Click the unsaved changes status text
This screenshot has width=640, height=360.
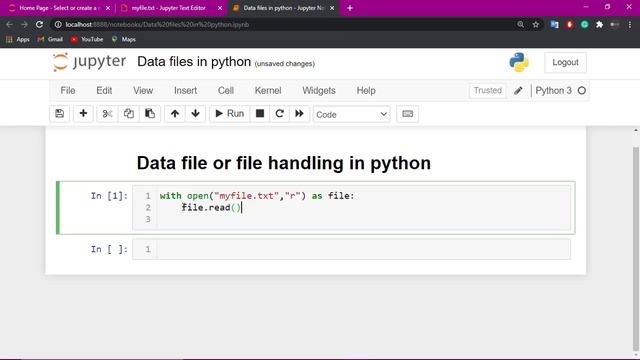284,64
